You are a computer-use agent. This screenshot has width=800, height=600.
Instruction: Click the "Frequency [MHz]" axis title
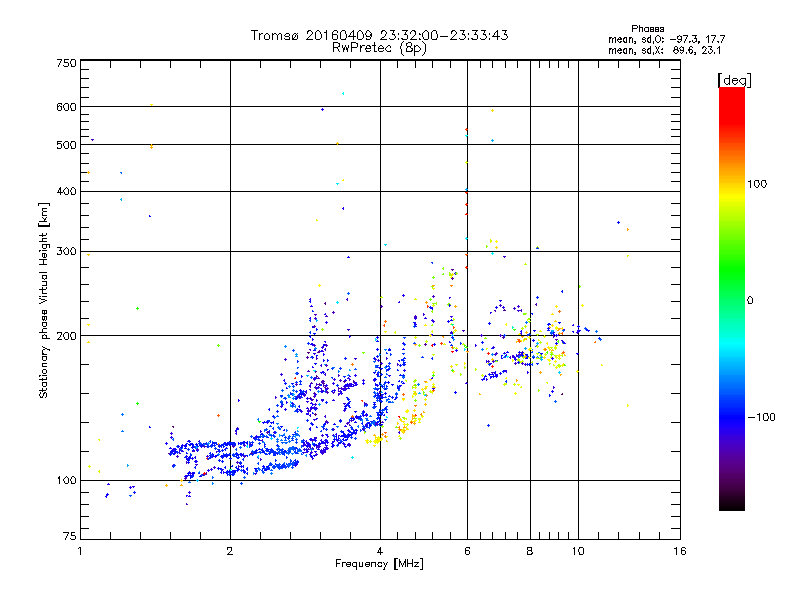(379, 564)
